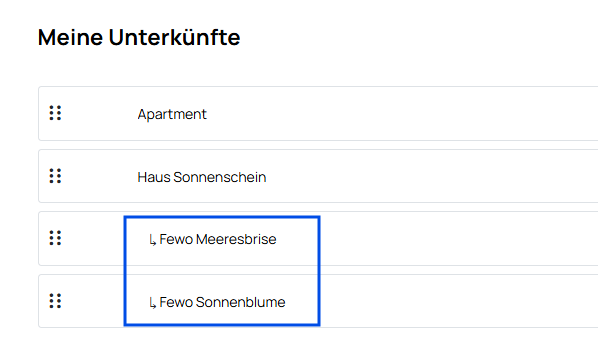This screenshot has width=598, height=363.
Task: Click gap between Sonnenblume handle and arrow
Action: click(x=93, y=301)
